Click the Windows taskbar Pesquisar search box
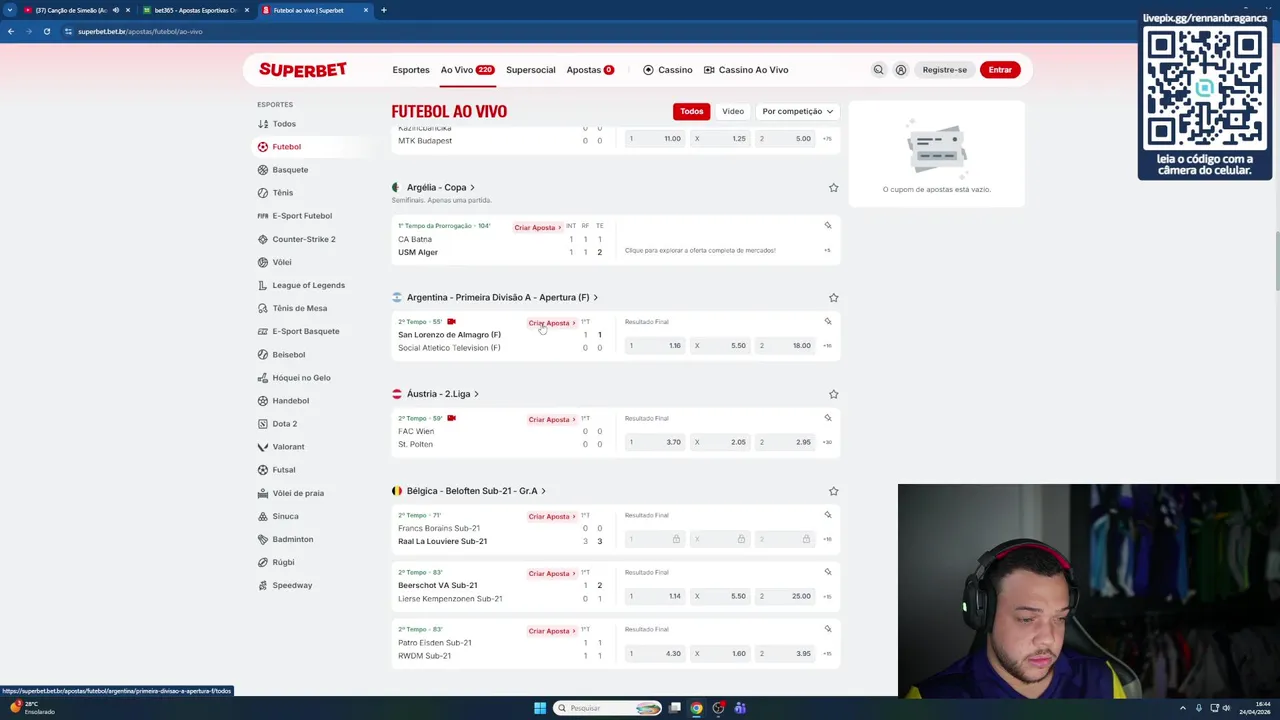The width and height of the screenshot is (1280, 720). 608,708
